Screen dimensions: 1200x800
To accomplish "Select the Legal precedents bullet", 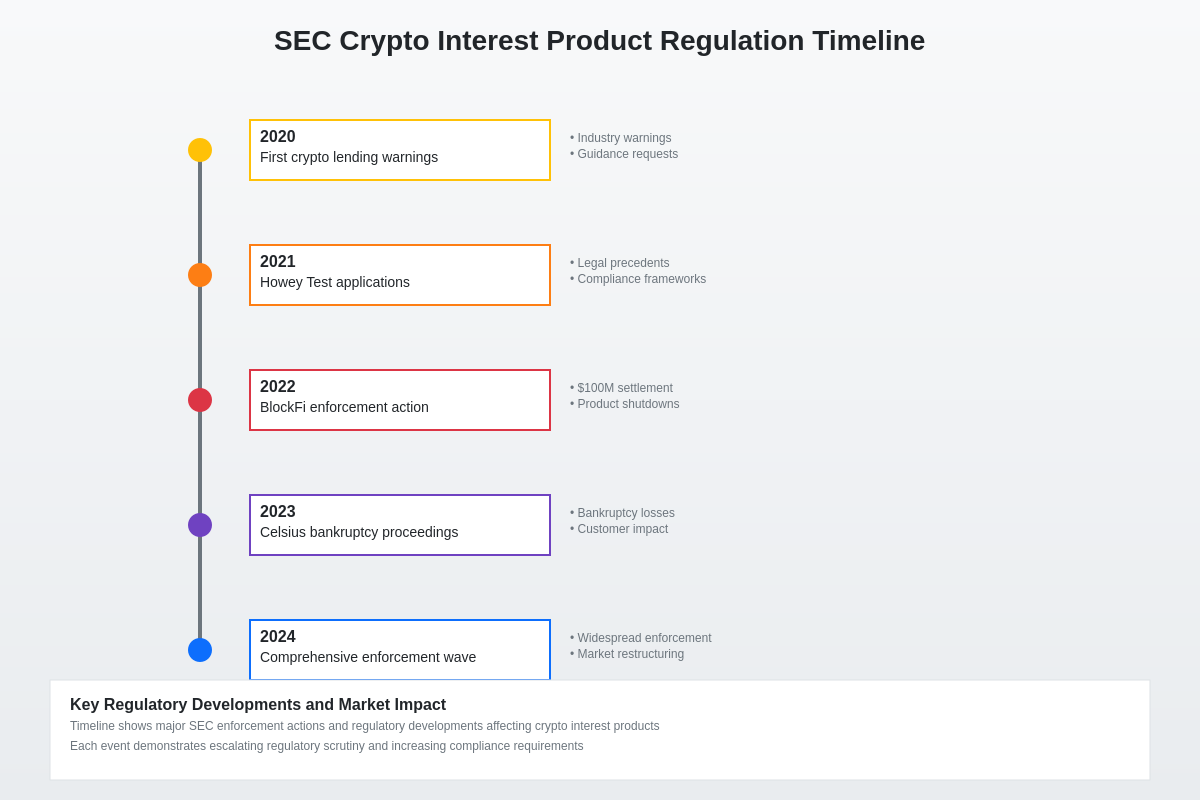I will click(x=623, y=263).
